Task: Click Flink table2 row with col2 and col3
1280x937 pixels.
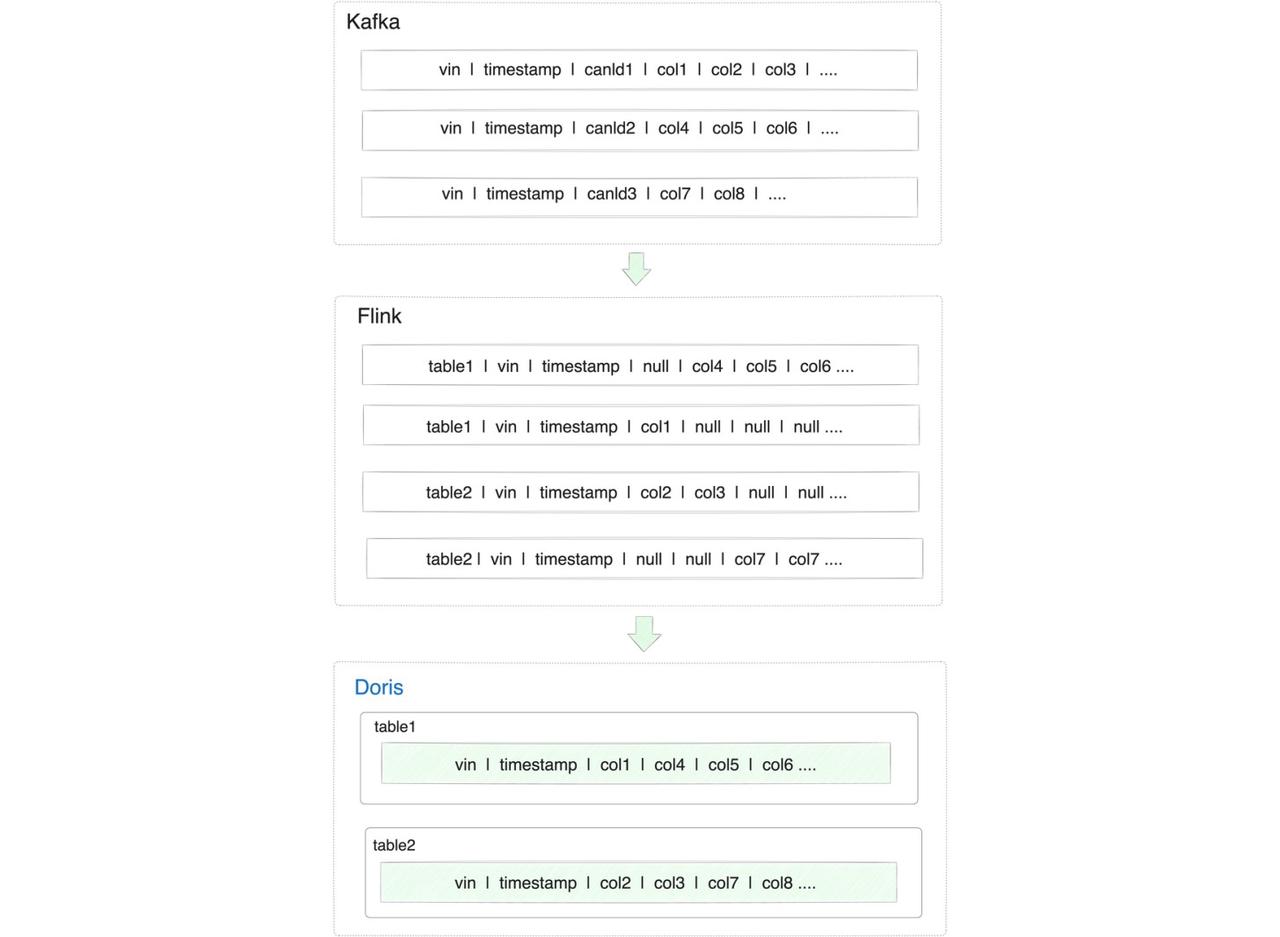Action: point(640,492)
